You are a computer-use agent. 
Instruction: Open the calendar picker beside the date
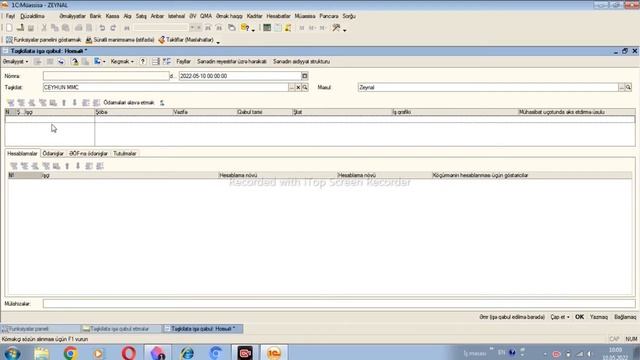[304, 76]
